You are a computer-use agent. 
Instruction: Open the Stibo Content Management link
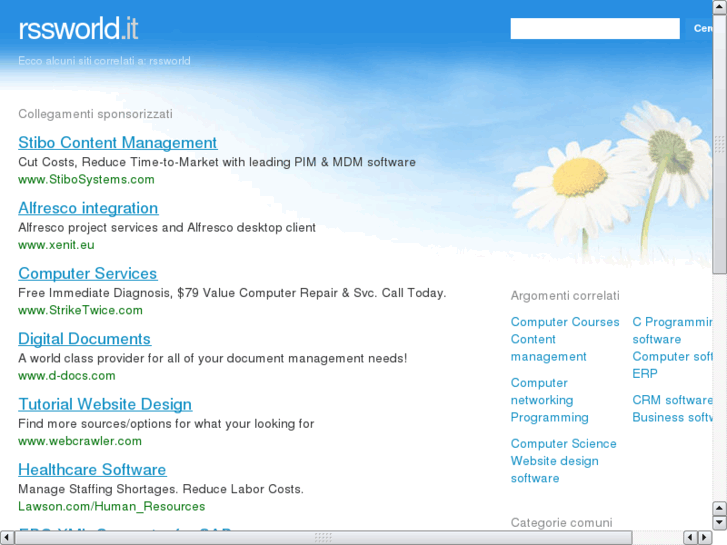pyautogui.click(x=118, y=143)
